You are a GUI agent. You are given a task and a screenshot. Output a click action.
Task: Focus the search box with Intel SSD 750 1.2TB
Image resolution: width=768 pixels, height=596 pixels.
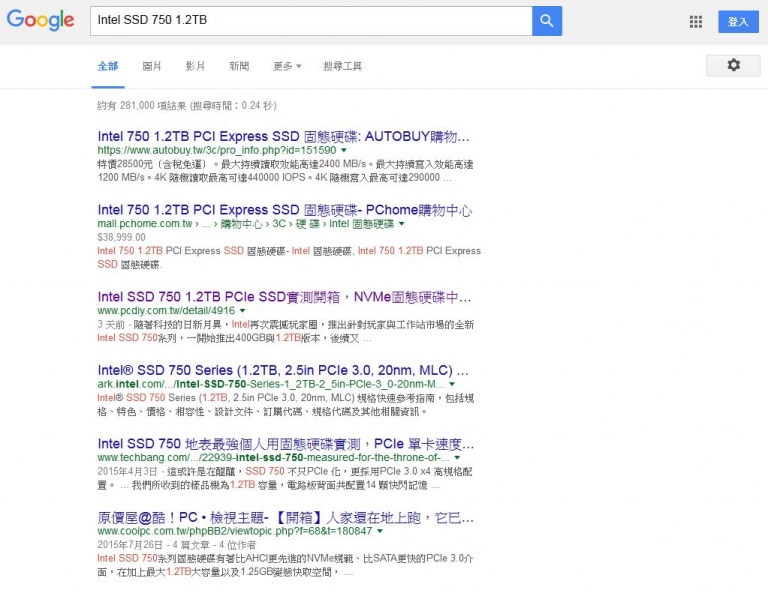(x=311, y=21)
